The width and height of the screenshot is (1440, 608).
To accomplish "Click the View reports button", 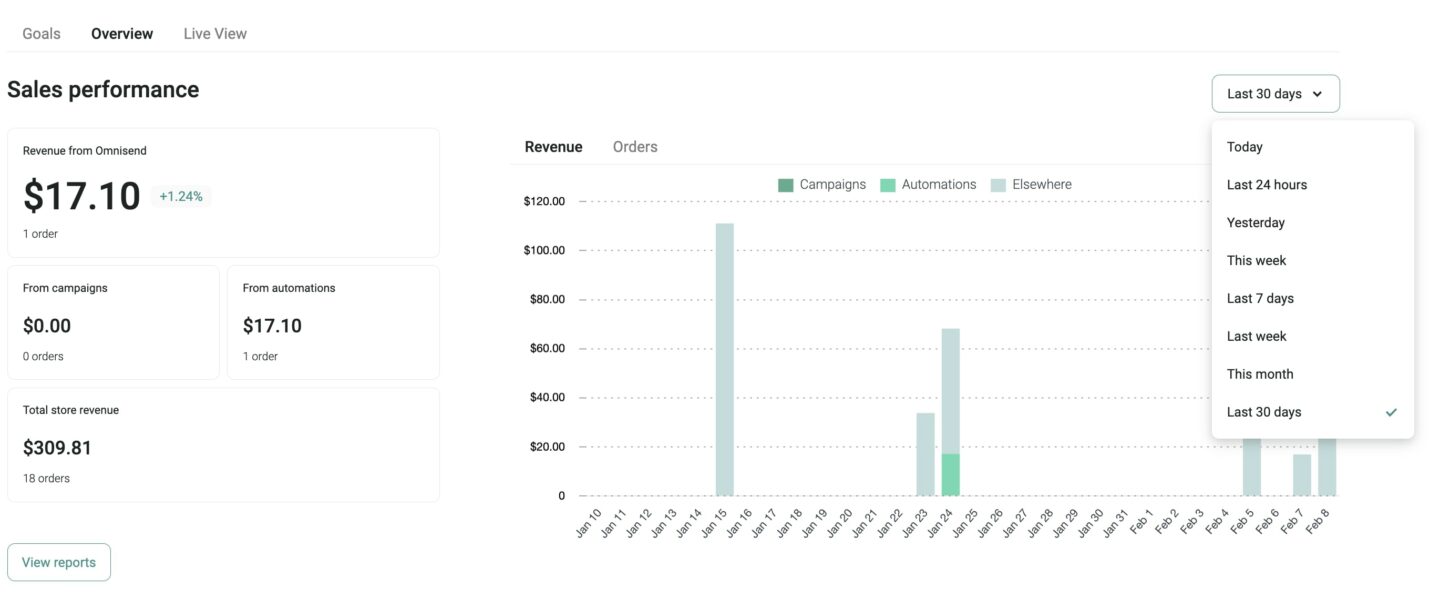I will (58, 562).
